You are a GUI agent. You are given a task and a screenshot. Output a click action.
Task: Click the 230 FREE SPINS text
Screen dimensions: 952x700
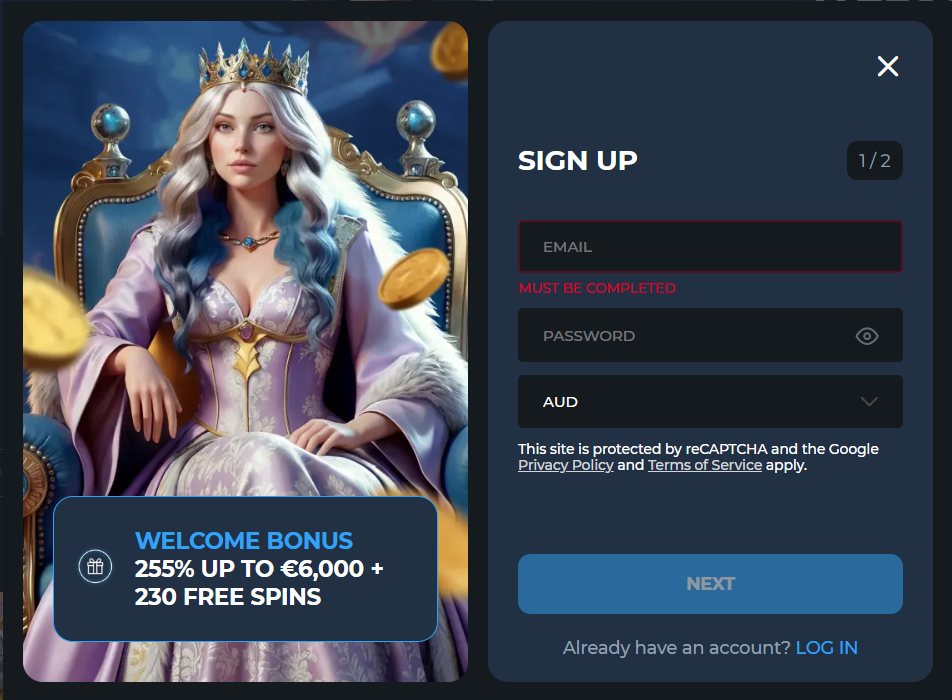pyautogui.click(x=228, y=597)
